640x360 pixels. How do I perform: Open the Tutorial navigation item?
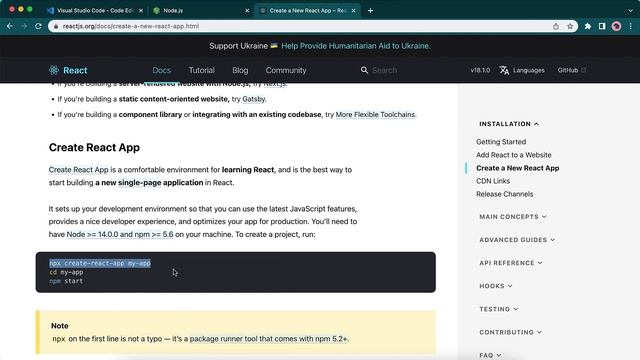tap(202, 70)
